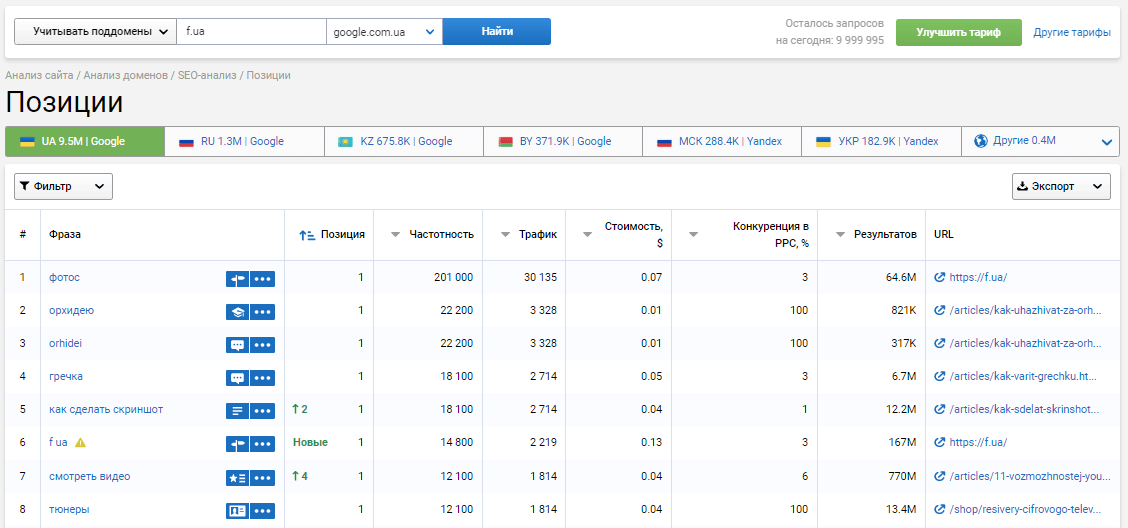Screen dimensions: 1128x528
Task: Open the SEO-анализ breadcrumb
Action: coord(207,75)
